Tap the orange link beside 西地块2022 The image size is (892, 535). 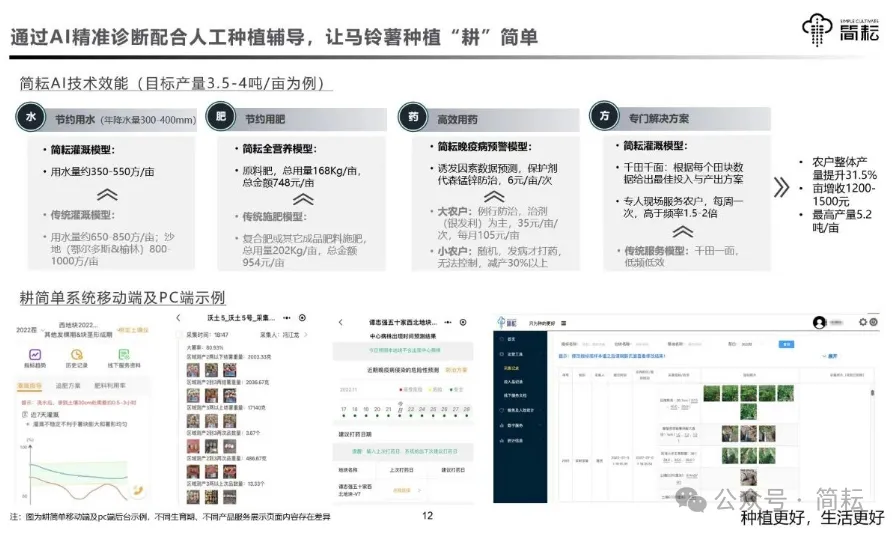[x=133, y=330]
